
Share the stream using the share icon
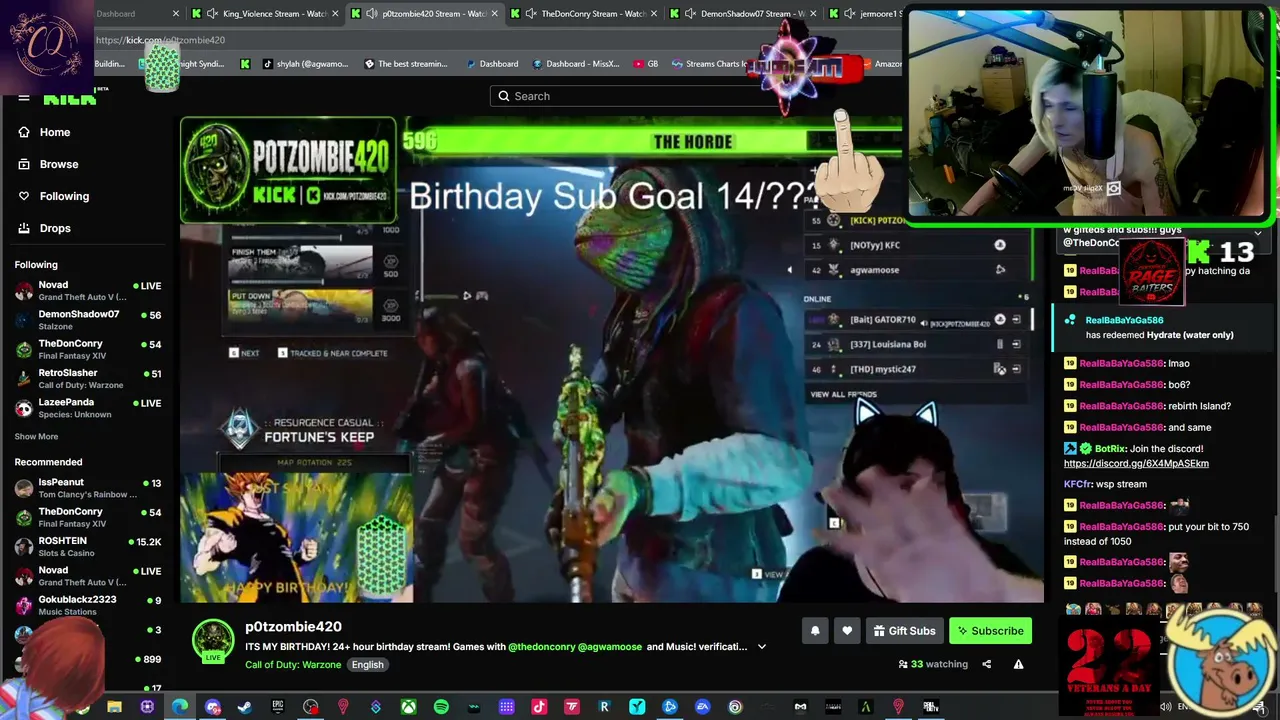click(x=986, y=664)
